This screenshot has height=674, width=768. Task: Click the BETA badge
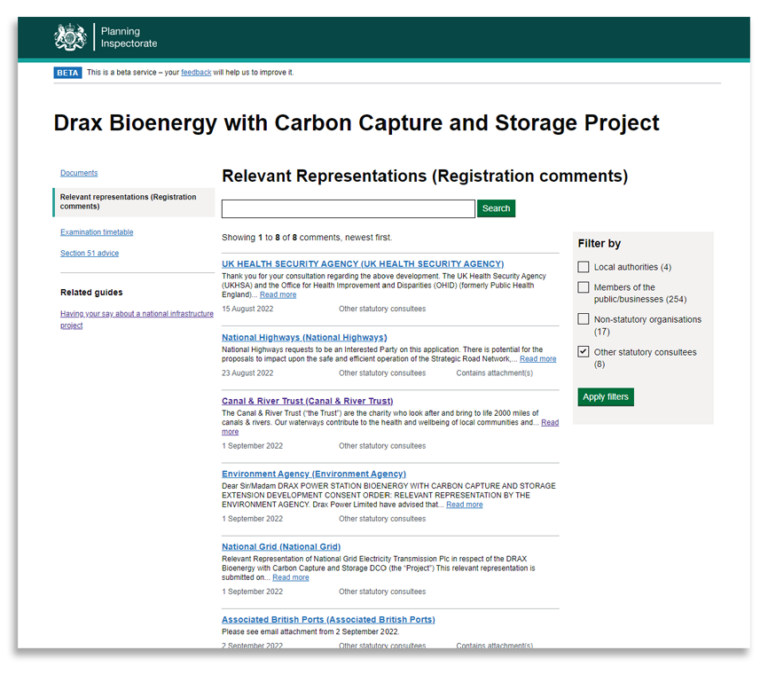[68, 72]
